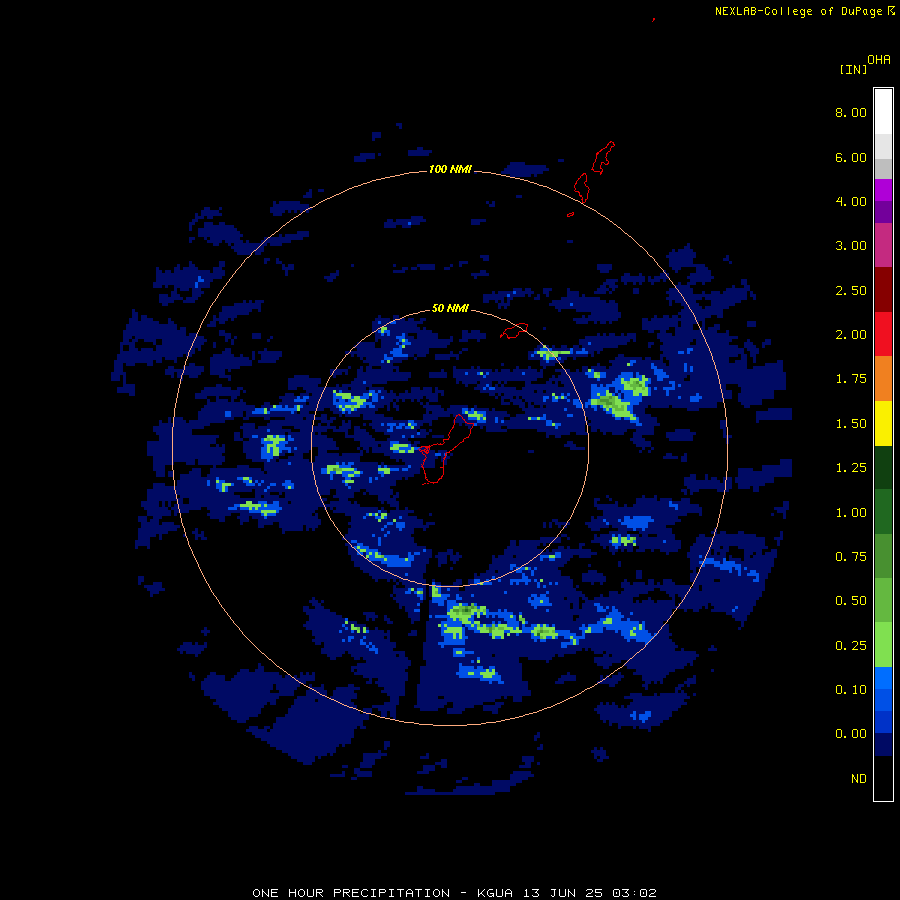Click the 8.00 legend value
Screen dimensions: 900x900
(x=851, y=112)
